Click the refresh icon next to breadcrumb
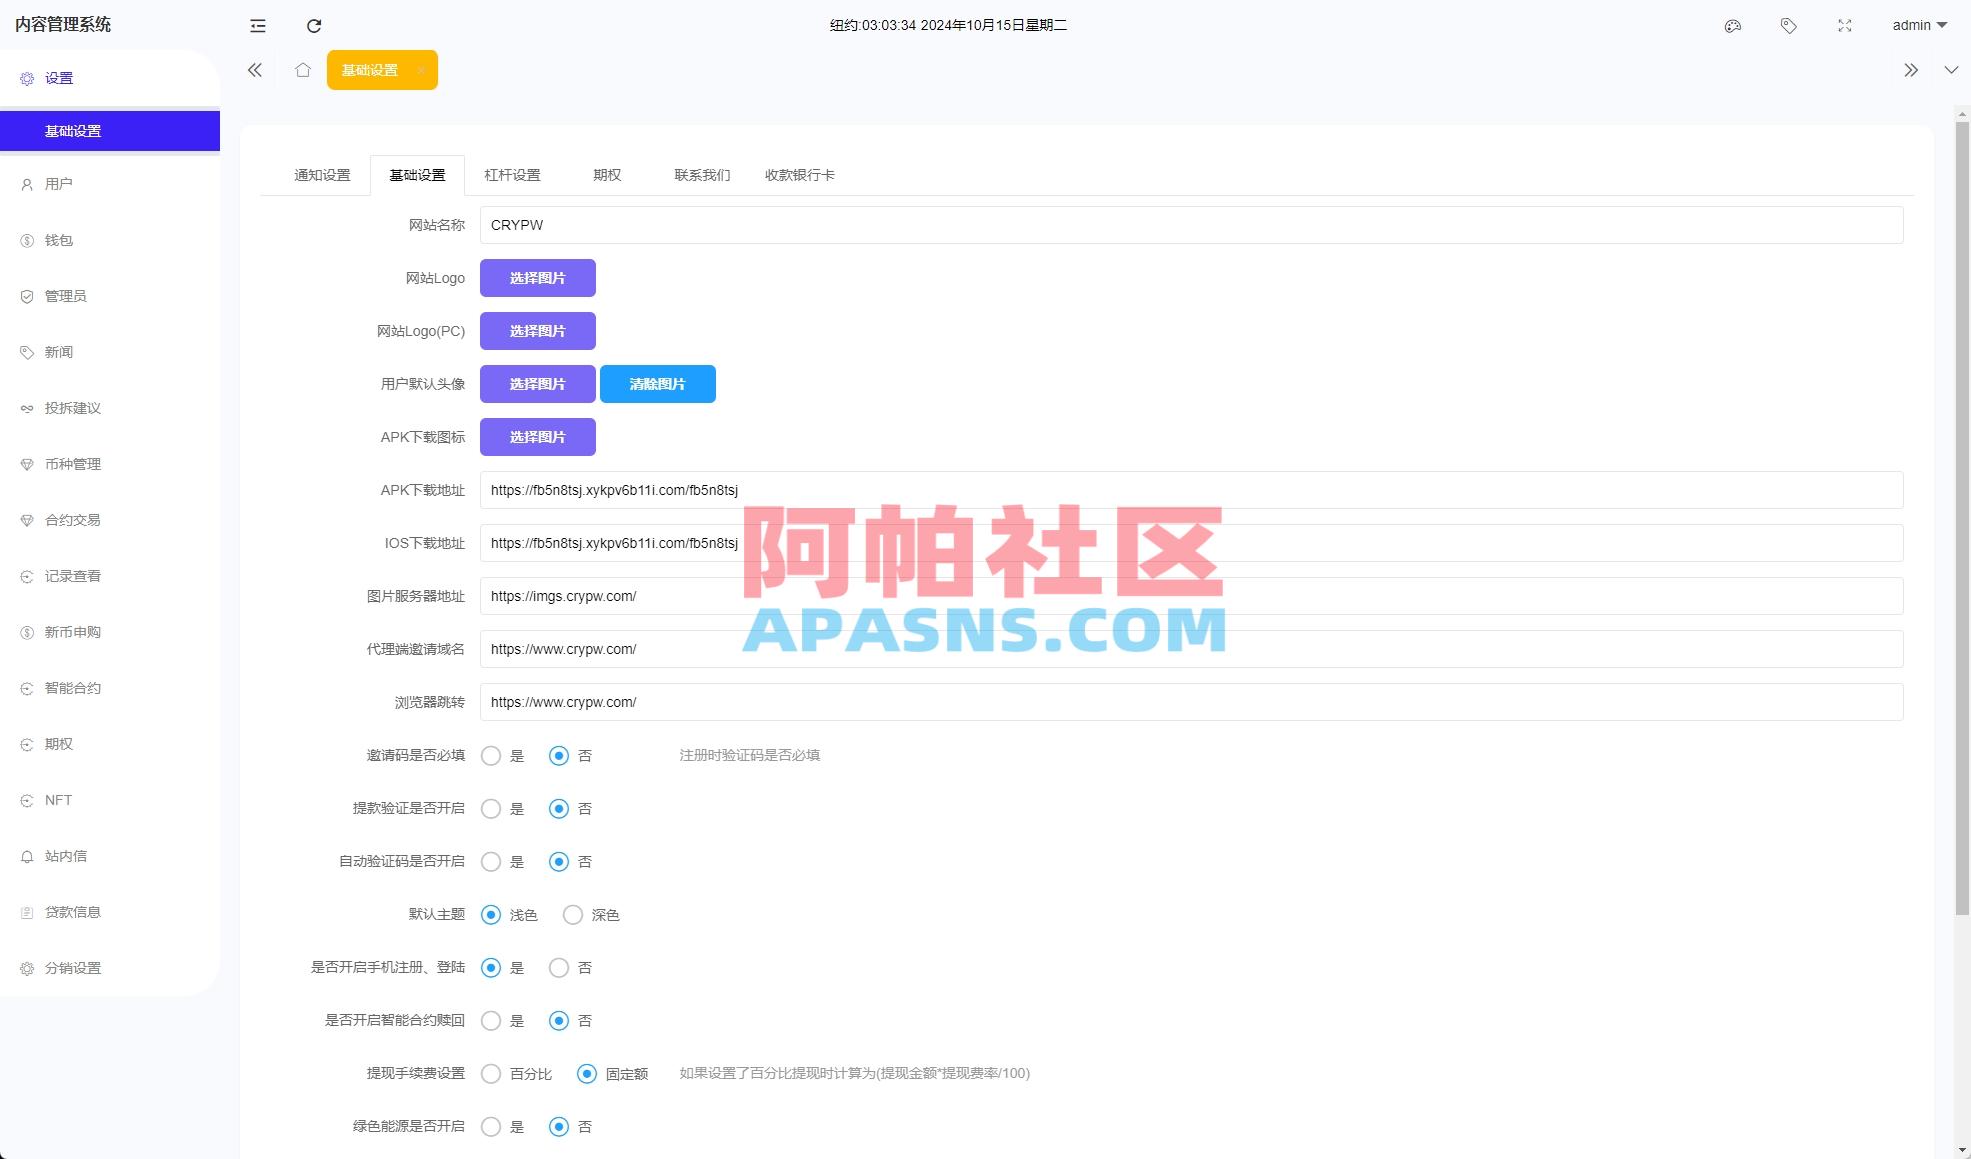This screenshot has width=1971, height=1159. click(x=314, y=25)
